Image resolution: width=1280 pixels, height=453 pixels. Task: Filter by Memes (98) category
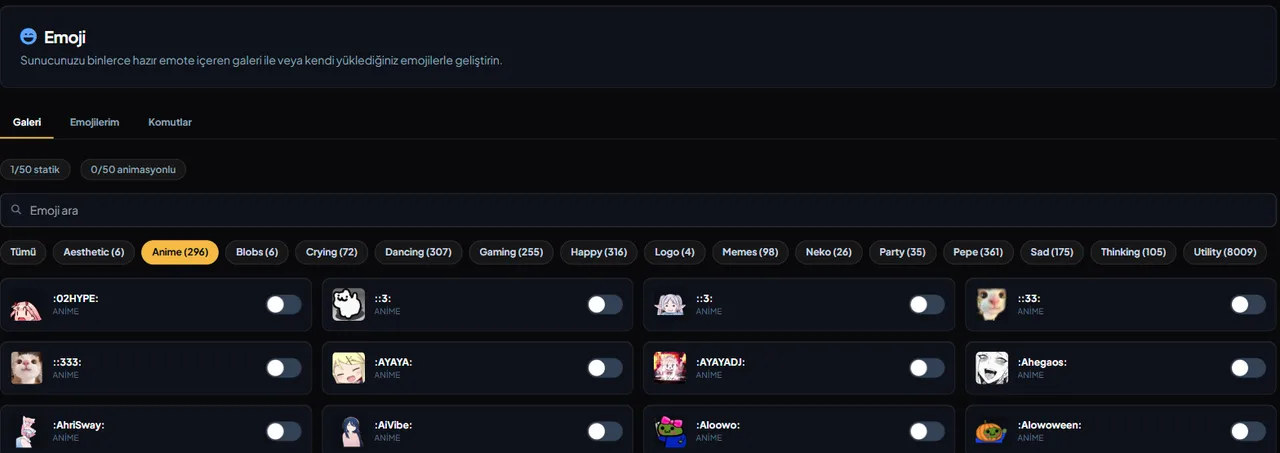pyautogui.click(x=750, y=252)
